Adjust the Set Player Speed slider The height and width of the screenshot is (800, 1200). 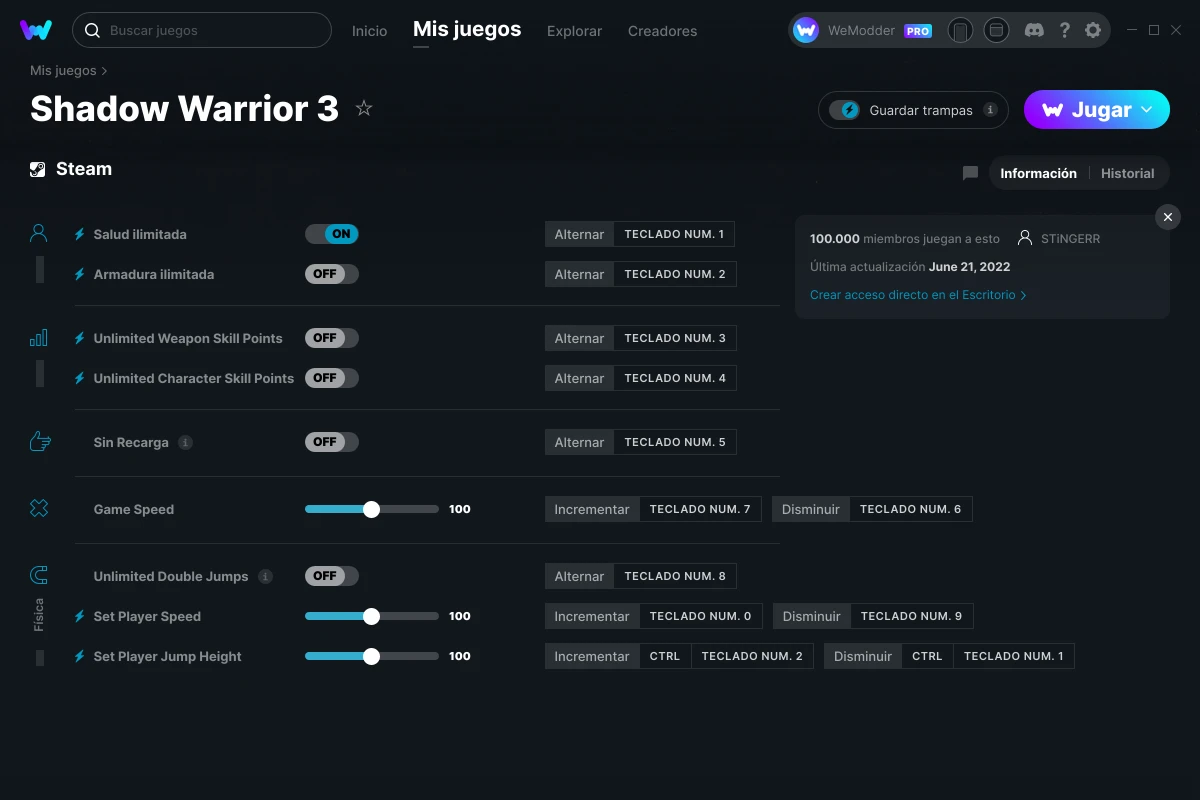click(372, 616)
